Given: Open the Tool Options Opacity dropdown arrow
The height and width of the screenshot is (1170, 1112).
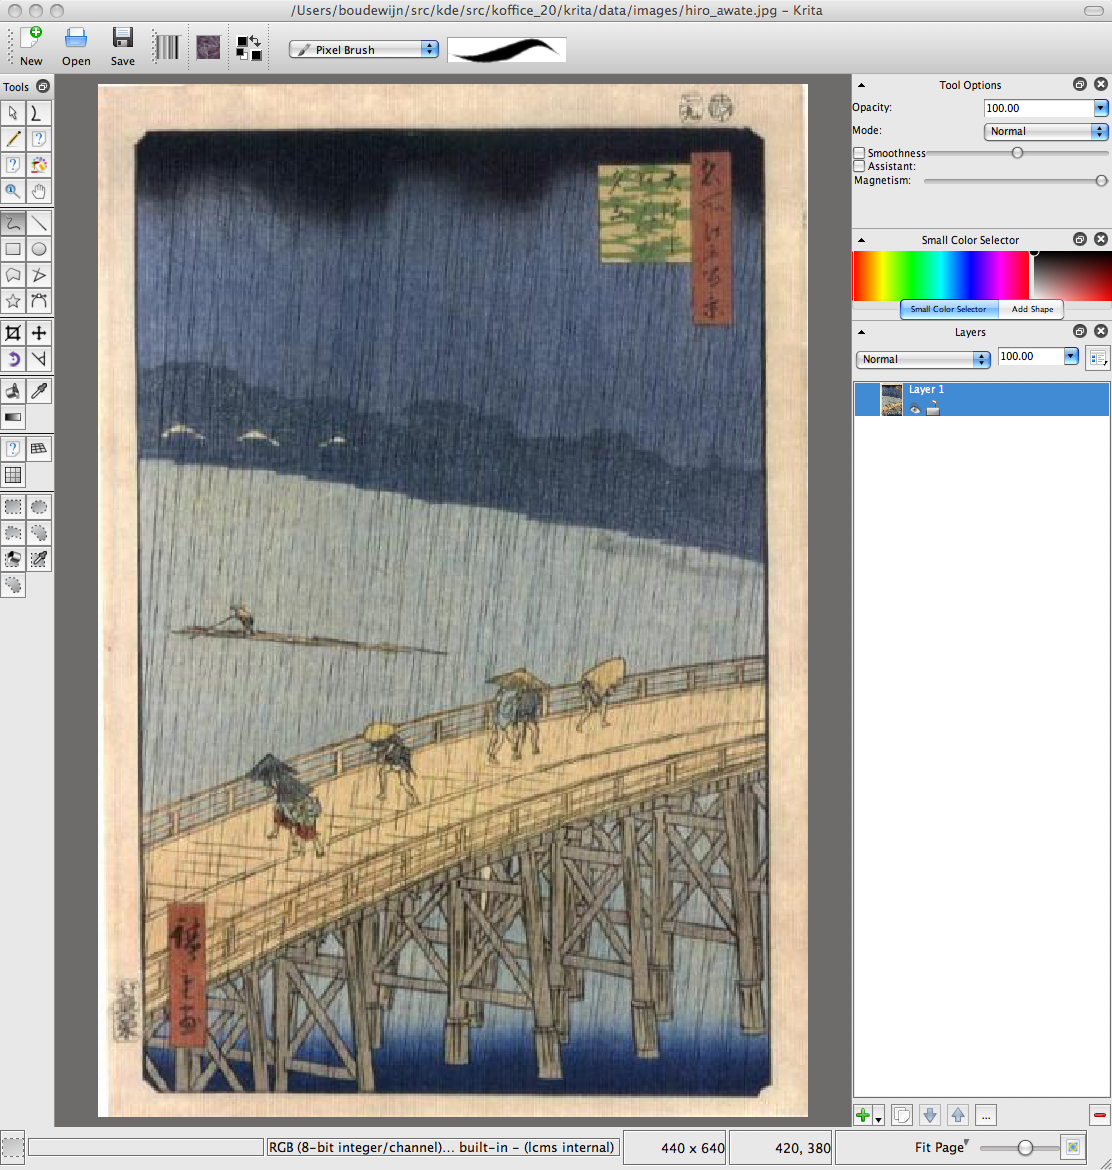Looking at the screenshot, I should [x=1101, y=108].
